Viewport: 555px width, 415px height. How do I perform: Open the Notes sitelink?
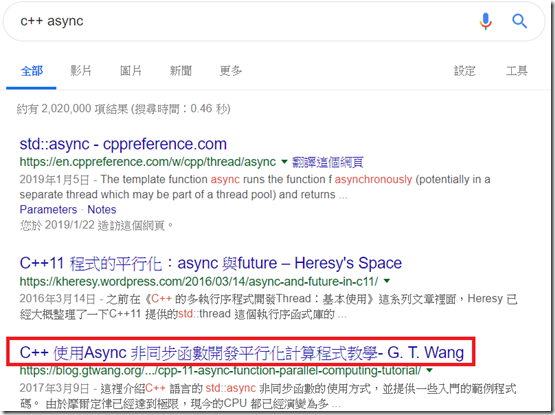coord(102,210)
